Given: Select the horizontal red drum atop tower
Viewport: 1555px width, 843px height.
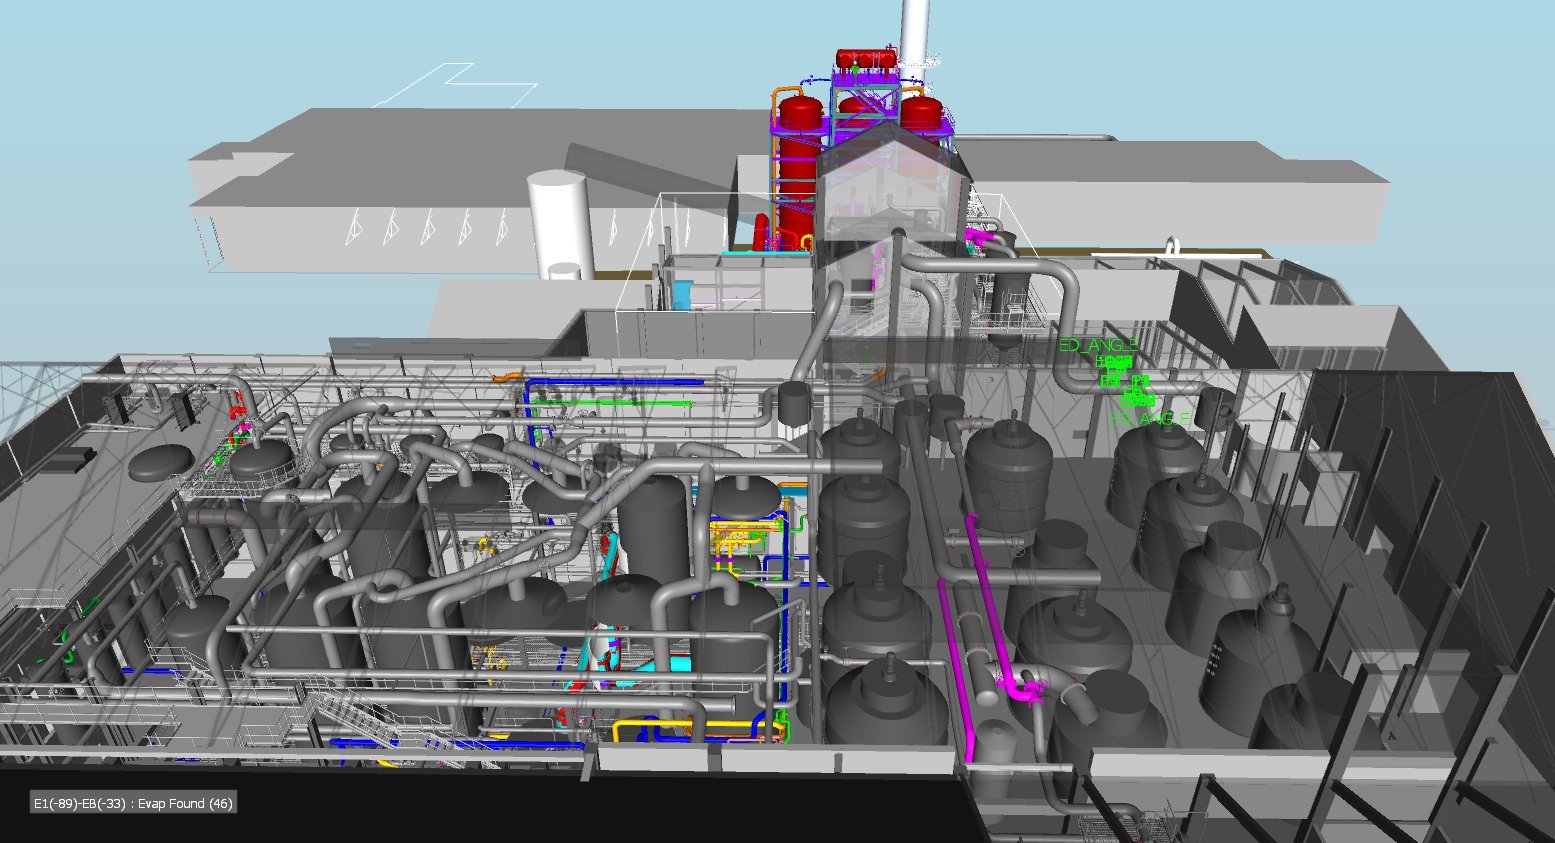Looking at the screenshot, I should 865,58.
